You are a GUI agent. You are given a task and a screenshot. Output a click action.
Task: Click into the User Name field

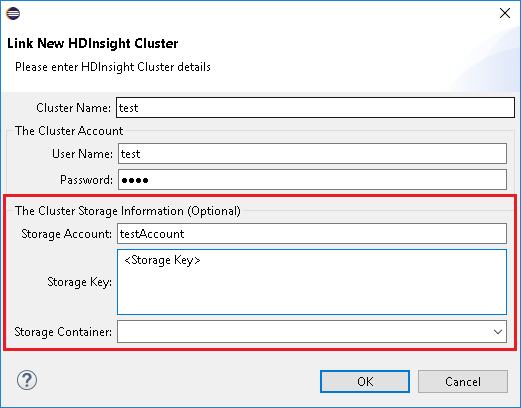[x=312, y=154]
